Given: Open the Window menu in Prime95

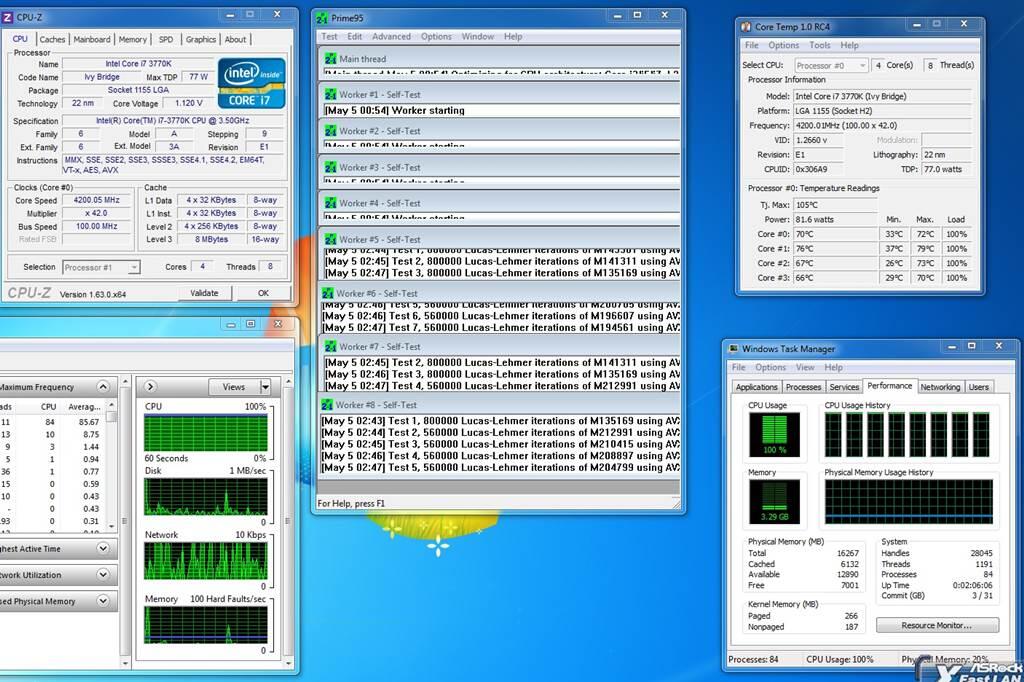Looking at the screenshot, I should click(477, 37).
